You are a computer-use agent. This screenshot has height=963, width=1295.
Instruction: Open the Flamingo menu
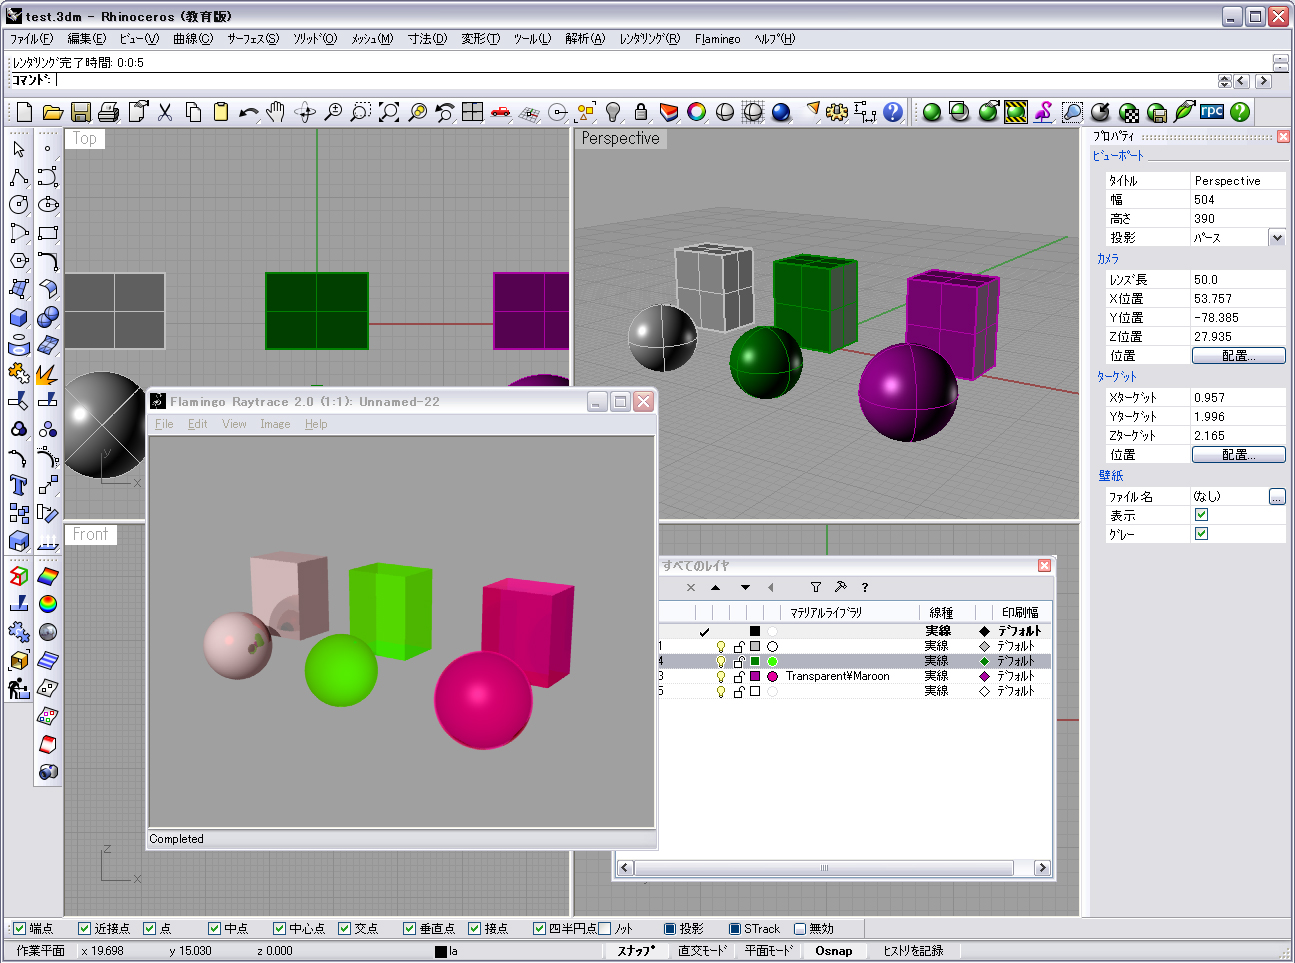click(x=717, y=39)
